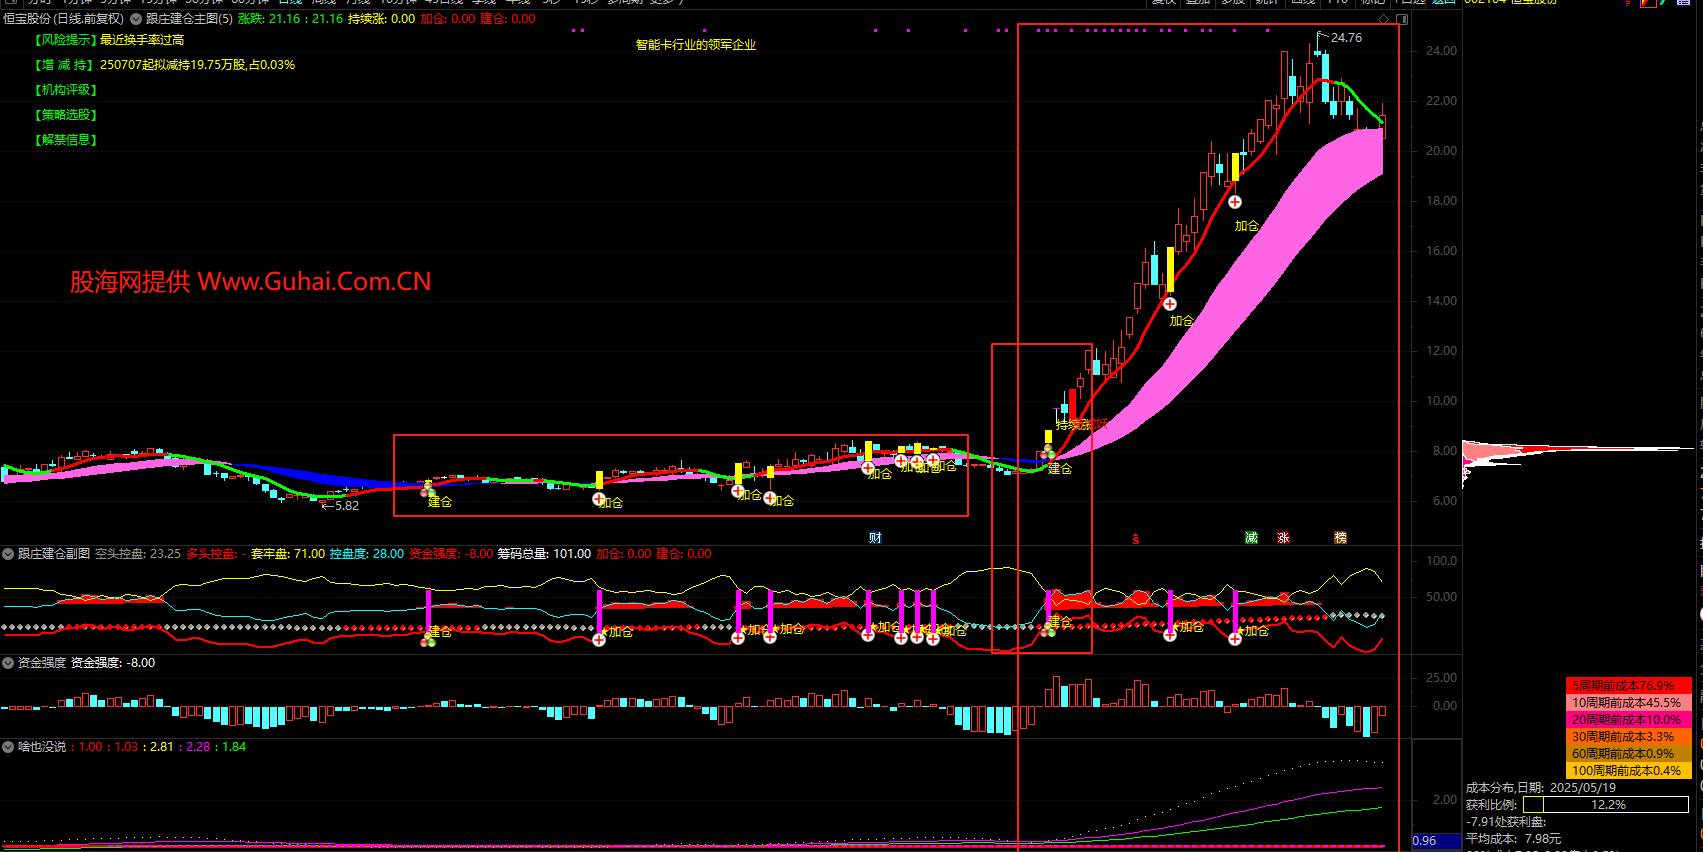Image resolution: width=1703 pixels, height=852 pixels.
Task: Expand the 资金强度 indicator dropdown arrow
Action: [8, 663]
